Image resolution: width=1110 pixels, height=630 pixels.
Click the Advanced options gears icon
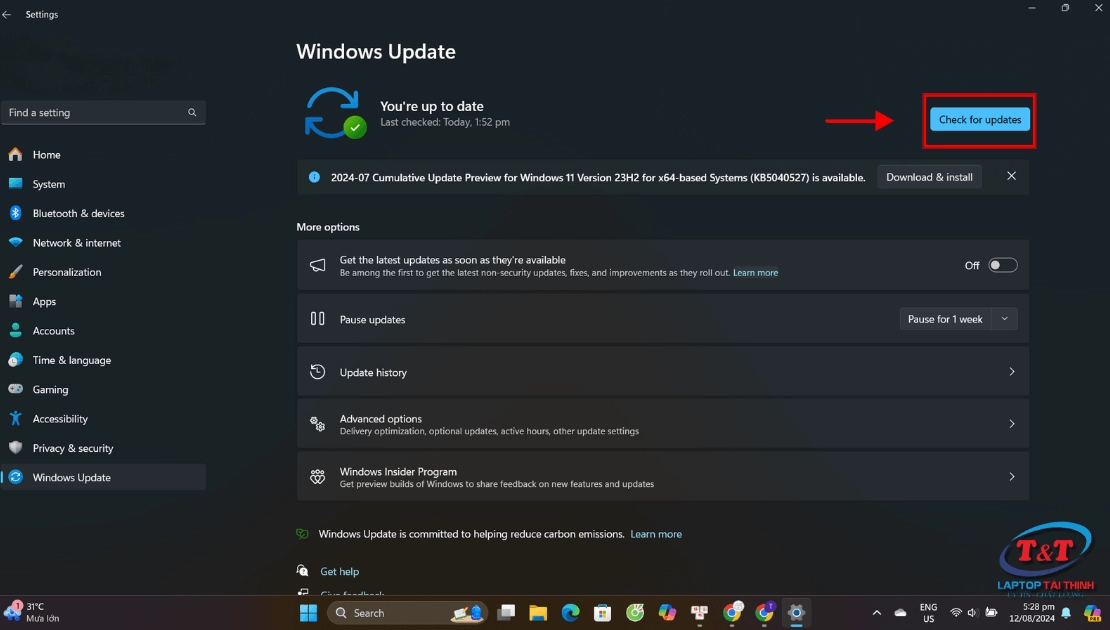pos(318,424)
